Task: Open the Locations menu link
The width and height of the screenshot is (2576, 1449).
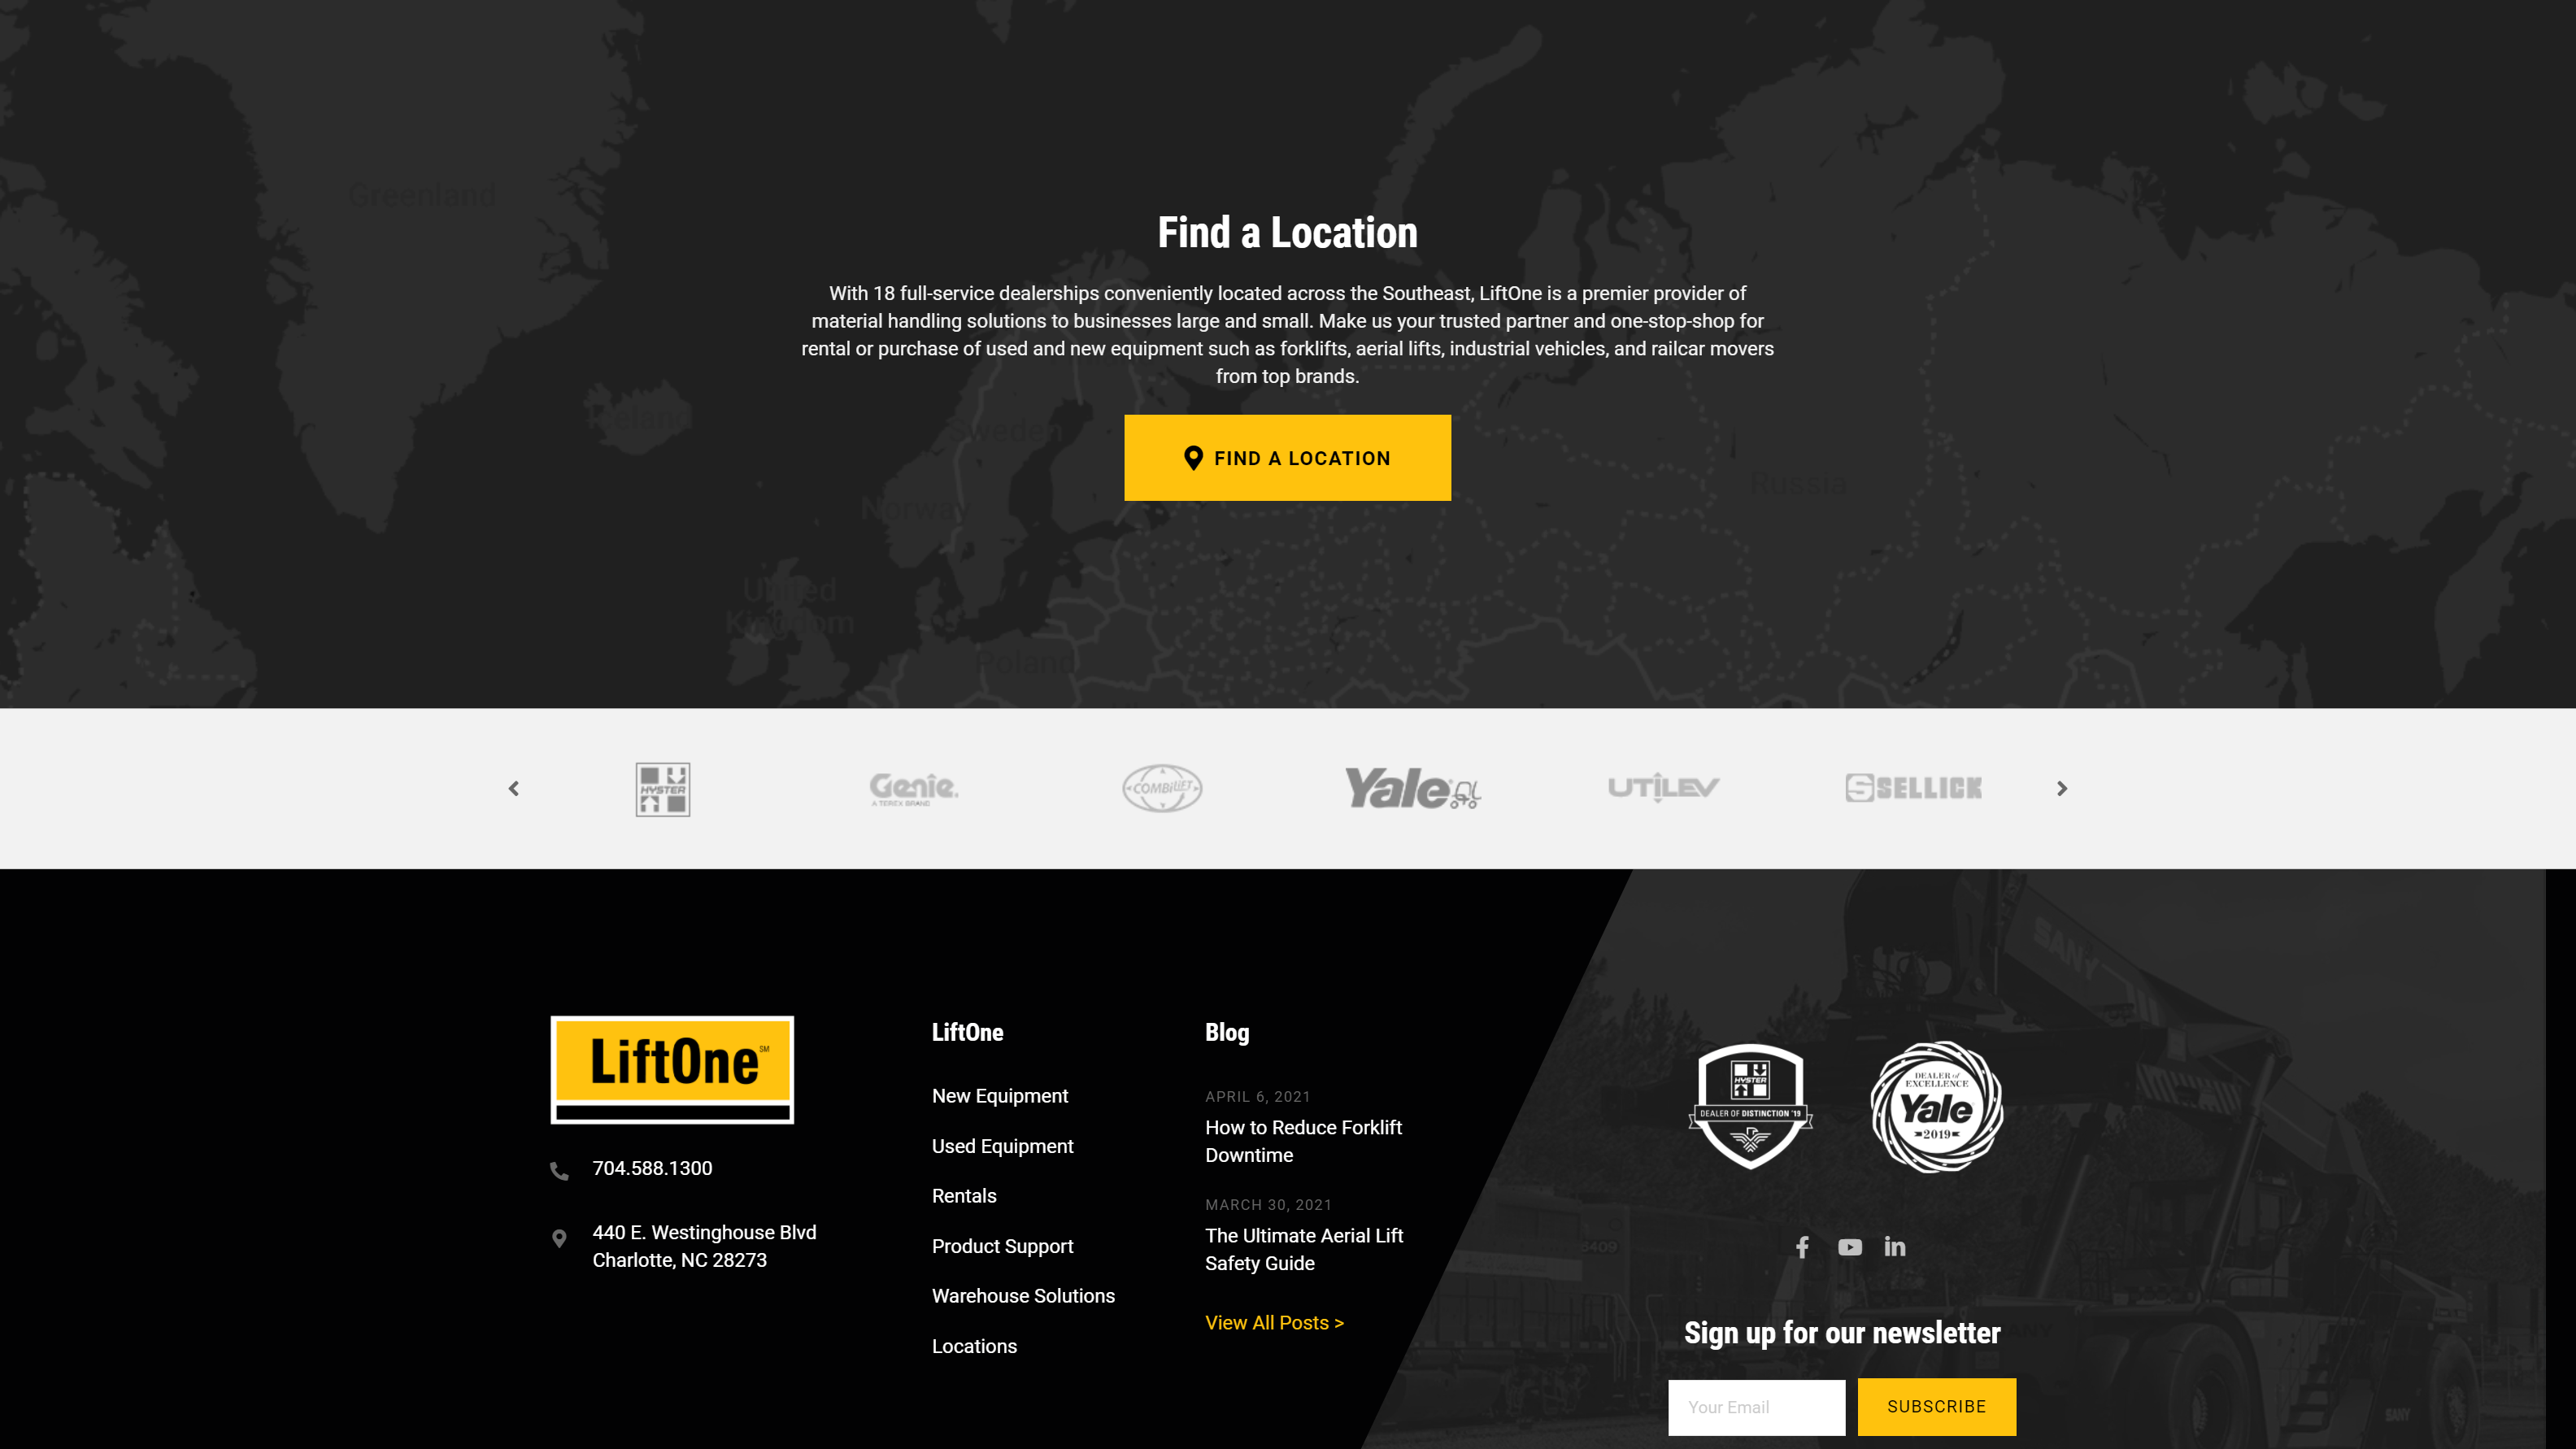Action: tap(975, 1345)
